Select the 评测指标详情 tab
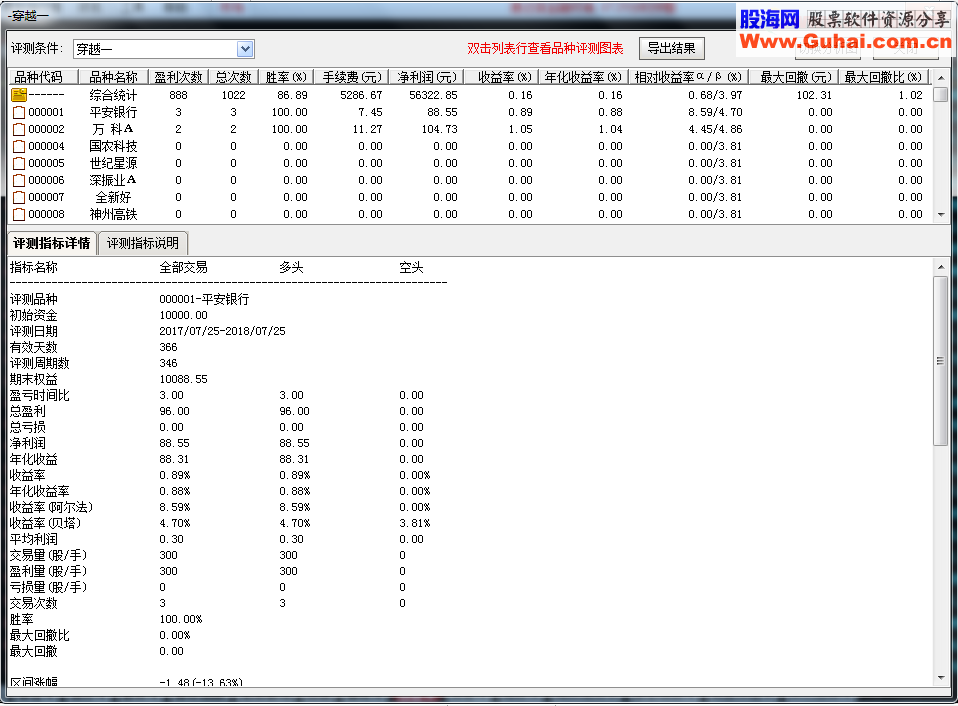958x706 pixels. pos(52,243)
